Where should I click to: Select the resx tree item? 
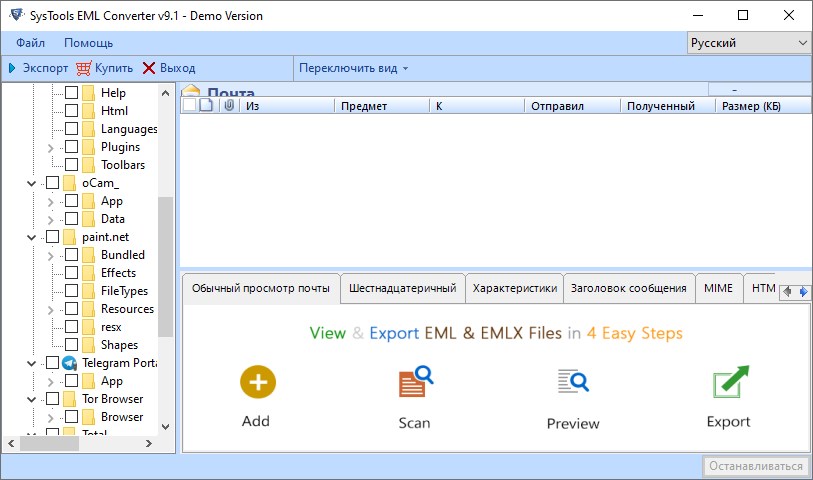pyautogui.click(x=111, y=327)
